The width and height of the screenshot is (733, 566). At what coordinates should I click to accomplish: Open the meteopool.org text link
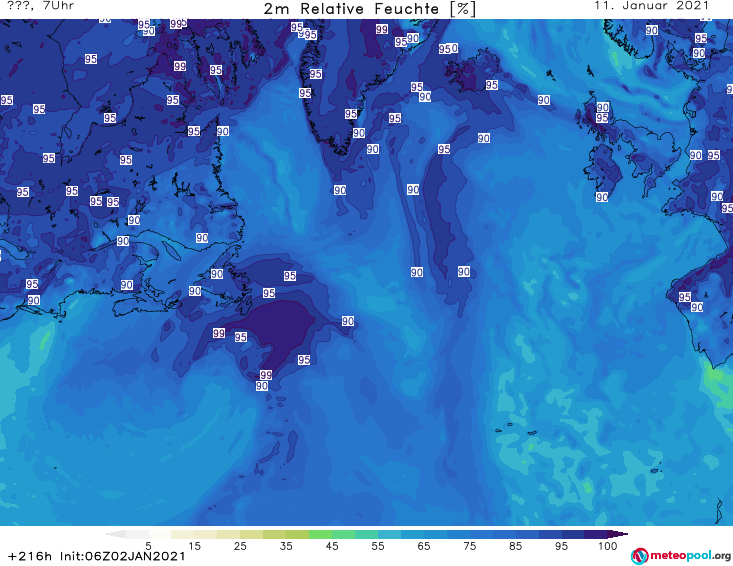pos(690,555)
